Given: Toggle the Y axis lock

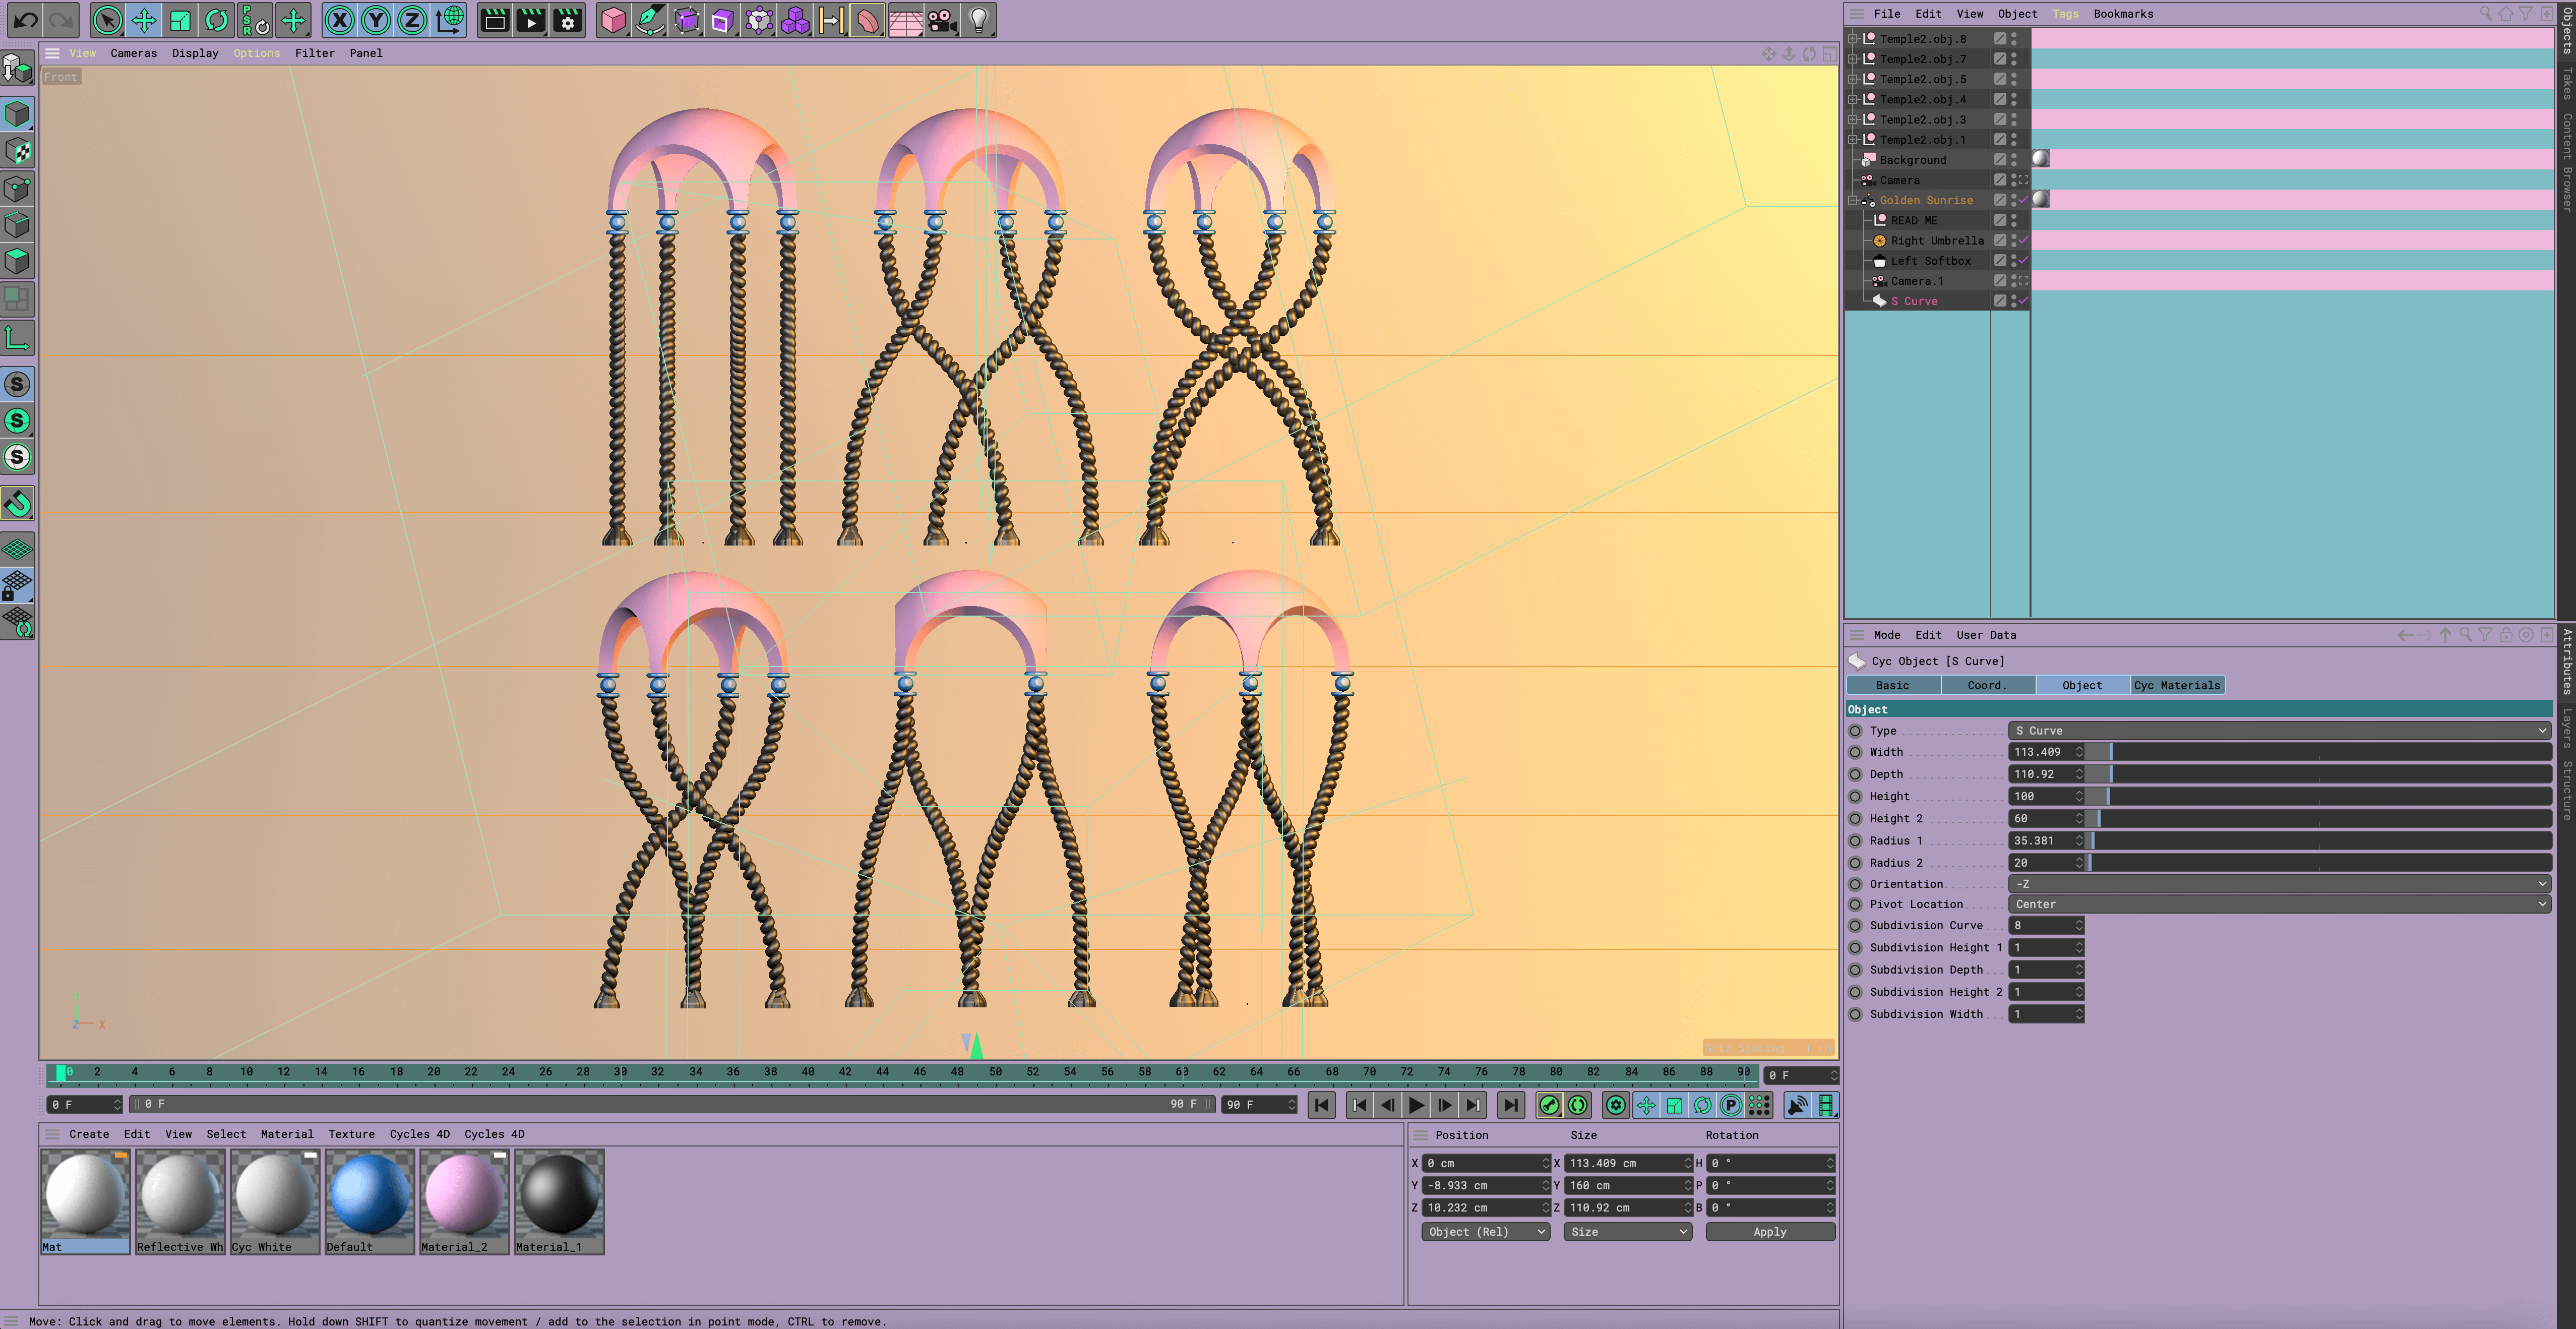Looking at the screenshot, I should click(375, 20).
